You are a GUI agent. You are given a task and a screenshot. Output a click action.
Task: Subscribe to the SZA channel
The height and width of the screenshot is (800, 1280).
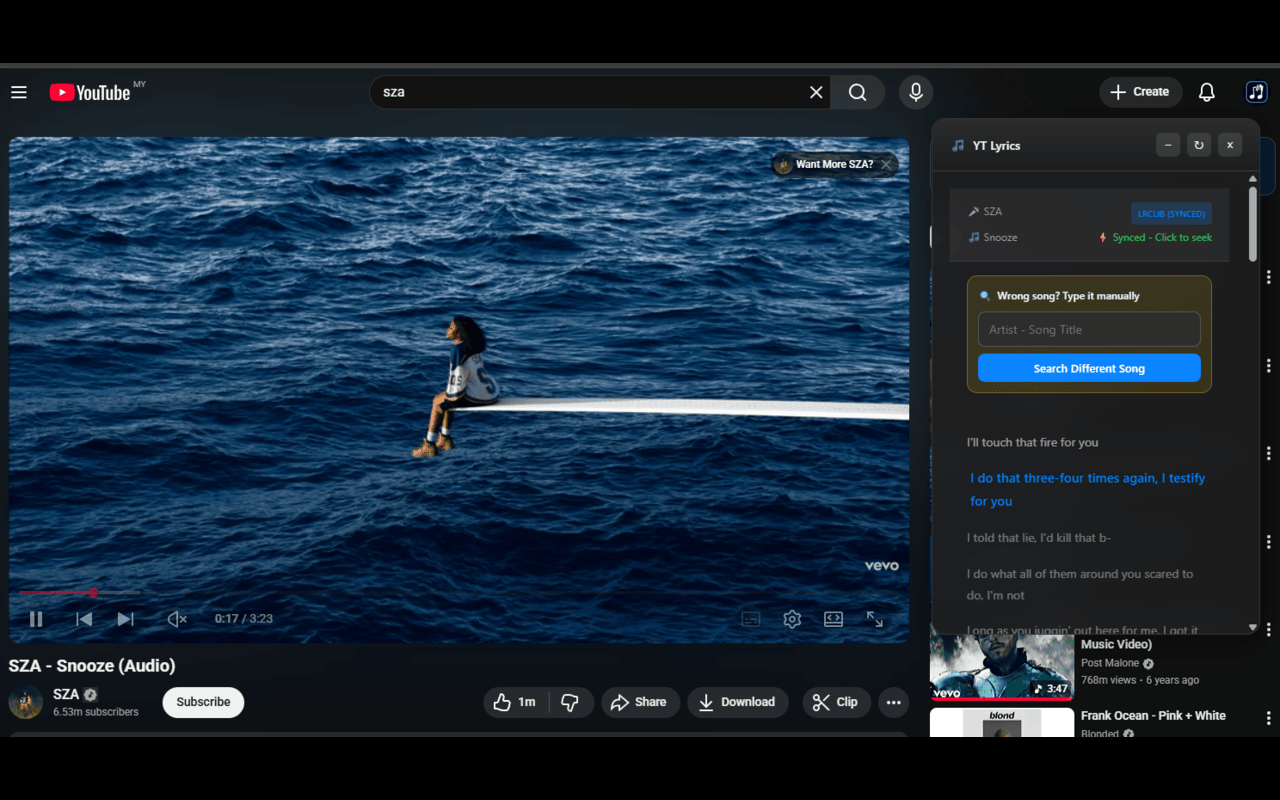(203, 702)
